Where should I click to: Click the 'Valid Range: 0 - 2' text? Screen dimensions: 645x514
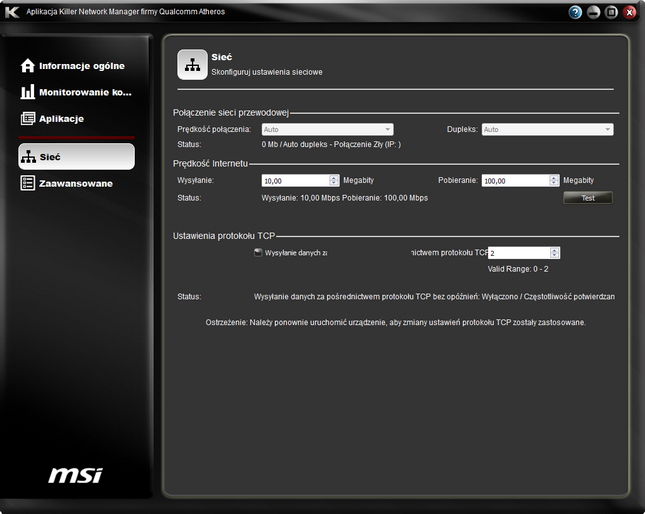pyautogui.click(x=518, y=269)
